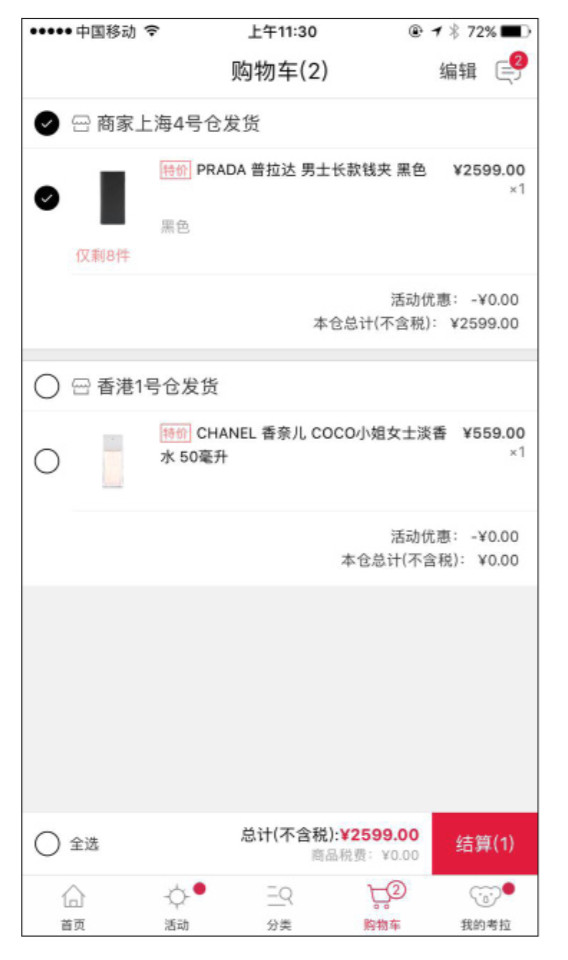
Task: Open the PRADA 男士长款钱夹 product title
Action: [311, 170]
